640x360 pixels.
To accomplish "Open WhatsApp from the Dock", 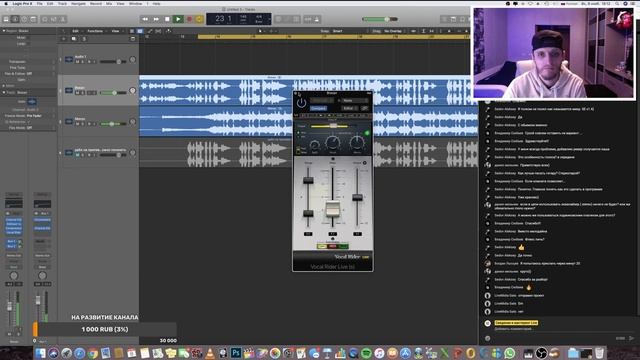I will pyautogui.click(x=510, y=353).
